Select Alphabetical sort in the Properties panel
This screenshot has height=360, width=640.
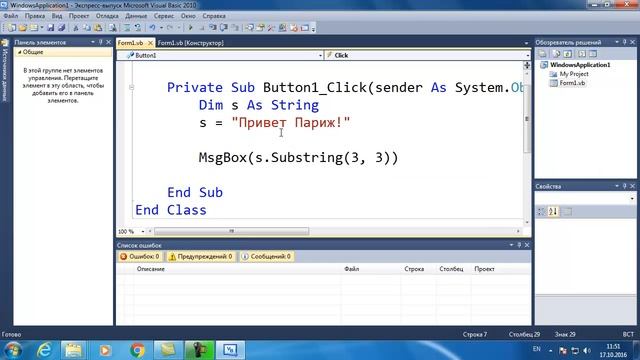[x=553, y=211]
